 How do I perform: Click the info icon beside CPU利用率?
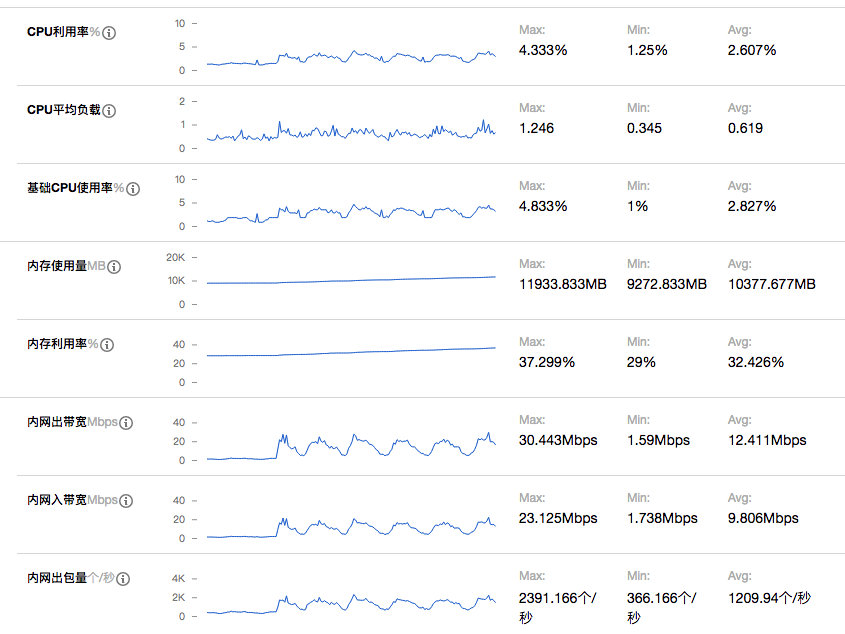pyautogui.click(x=110, y=33)
